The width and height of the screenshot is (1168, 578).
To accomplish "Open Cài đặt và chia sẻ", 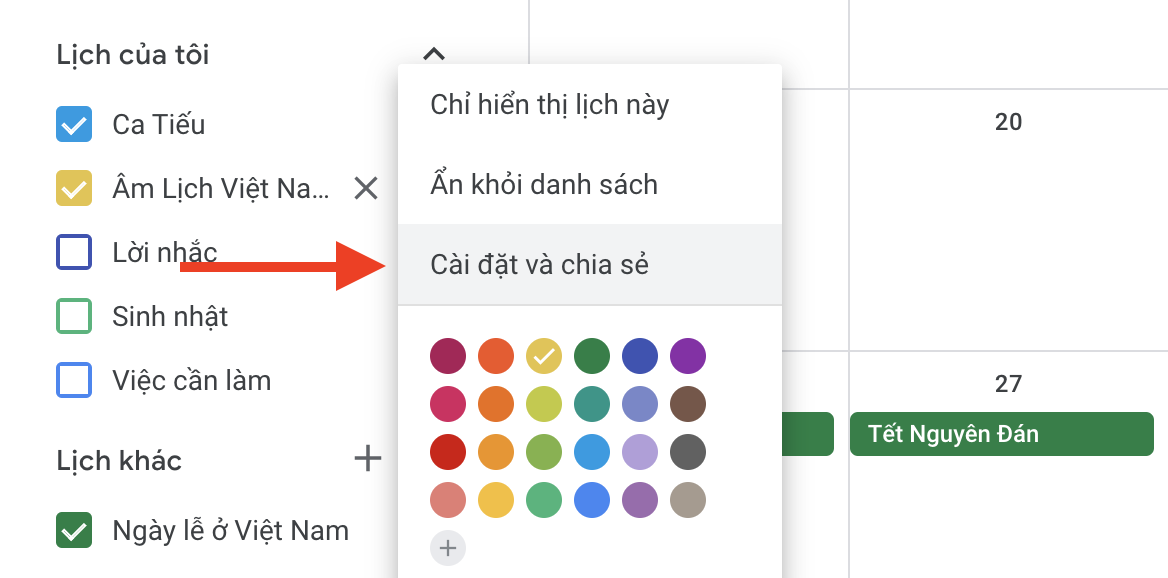I will point(540,264).
